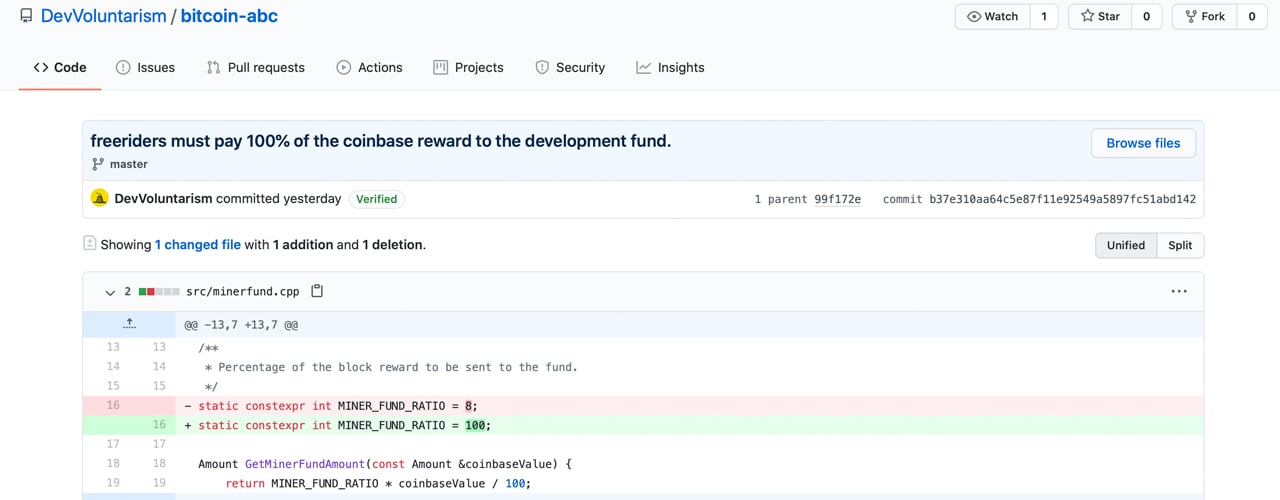This screenshot has height=500, width=1280.
Task: Fork the repository
Action: click(1205, 16)
